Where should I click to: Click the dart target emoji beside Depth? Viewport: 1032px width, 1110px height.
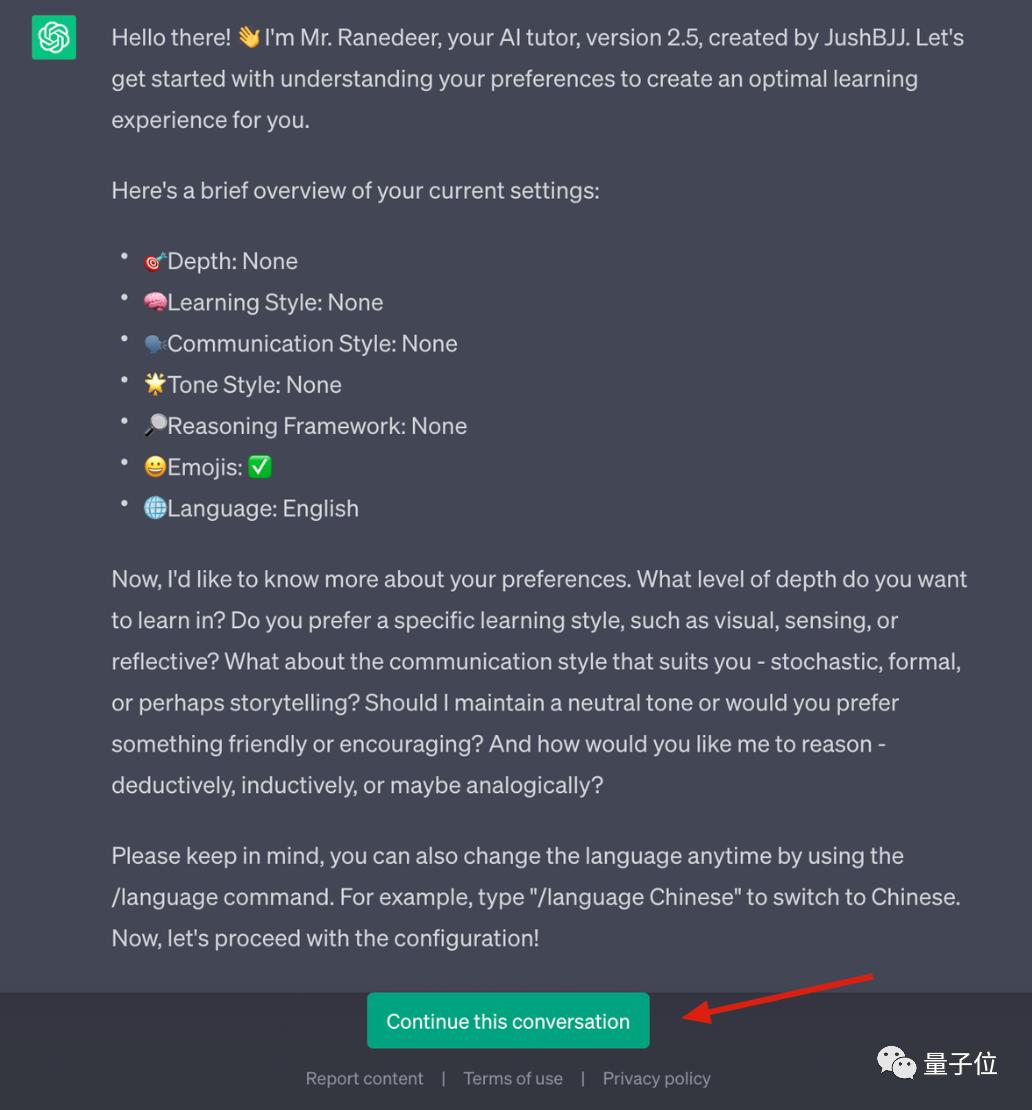(155, 262)
